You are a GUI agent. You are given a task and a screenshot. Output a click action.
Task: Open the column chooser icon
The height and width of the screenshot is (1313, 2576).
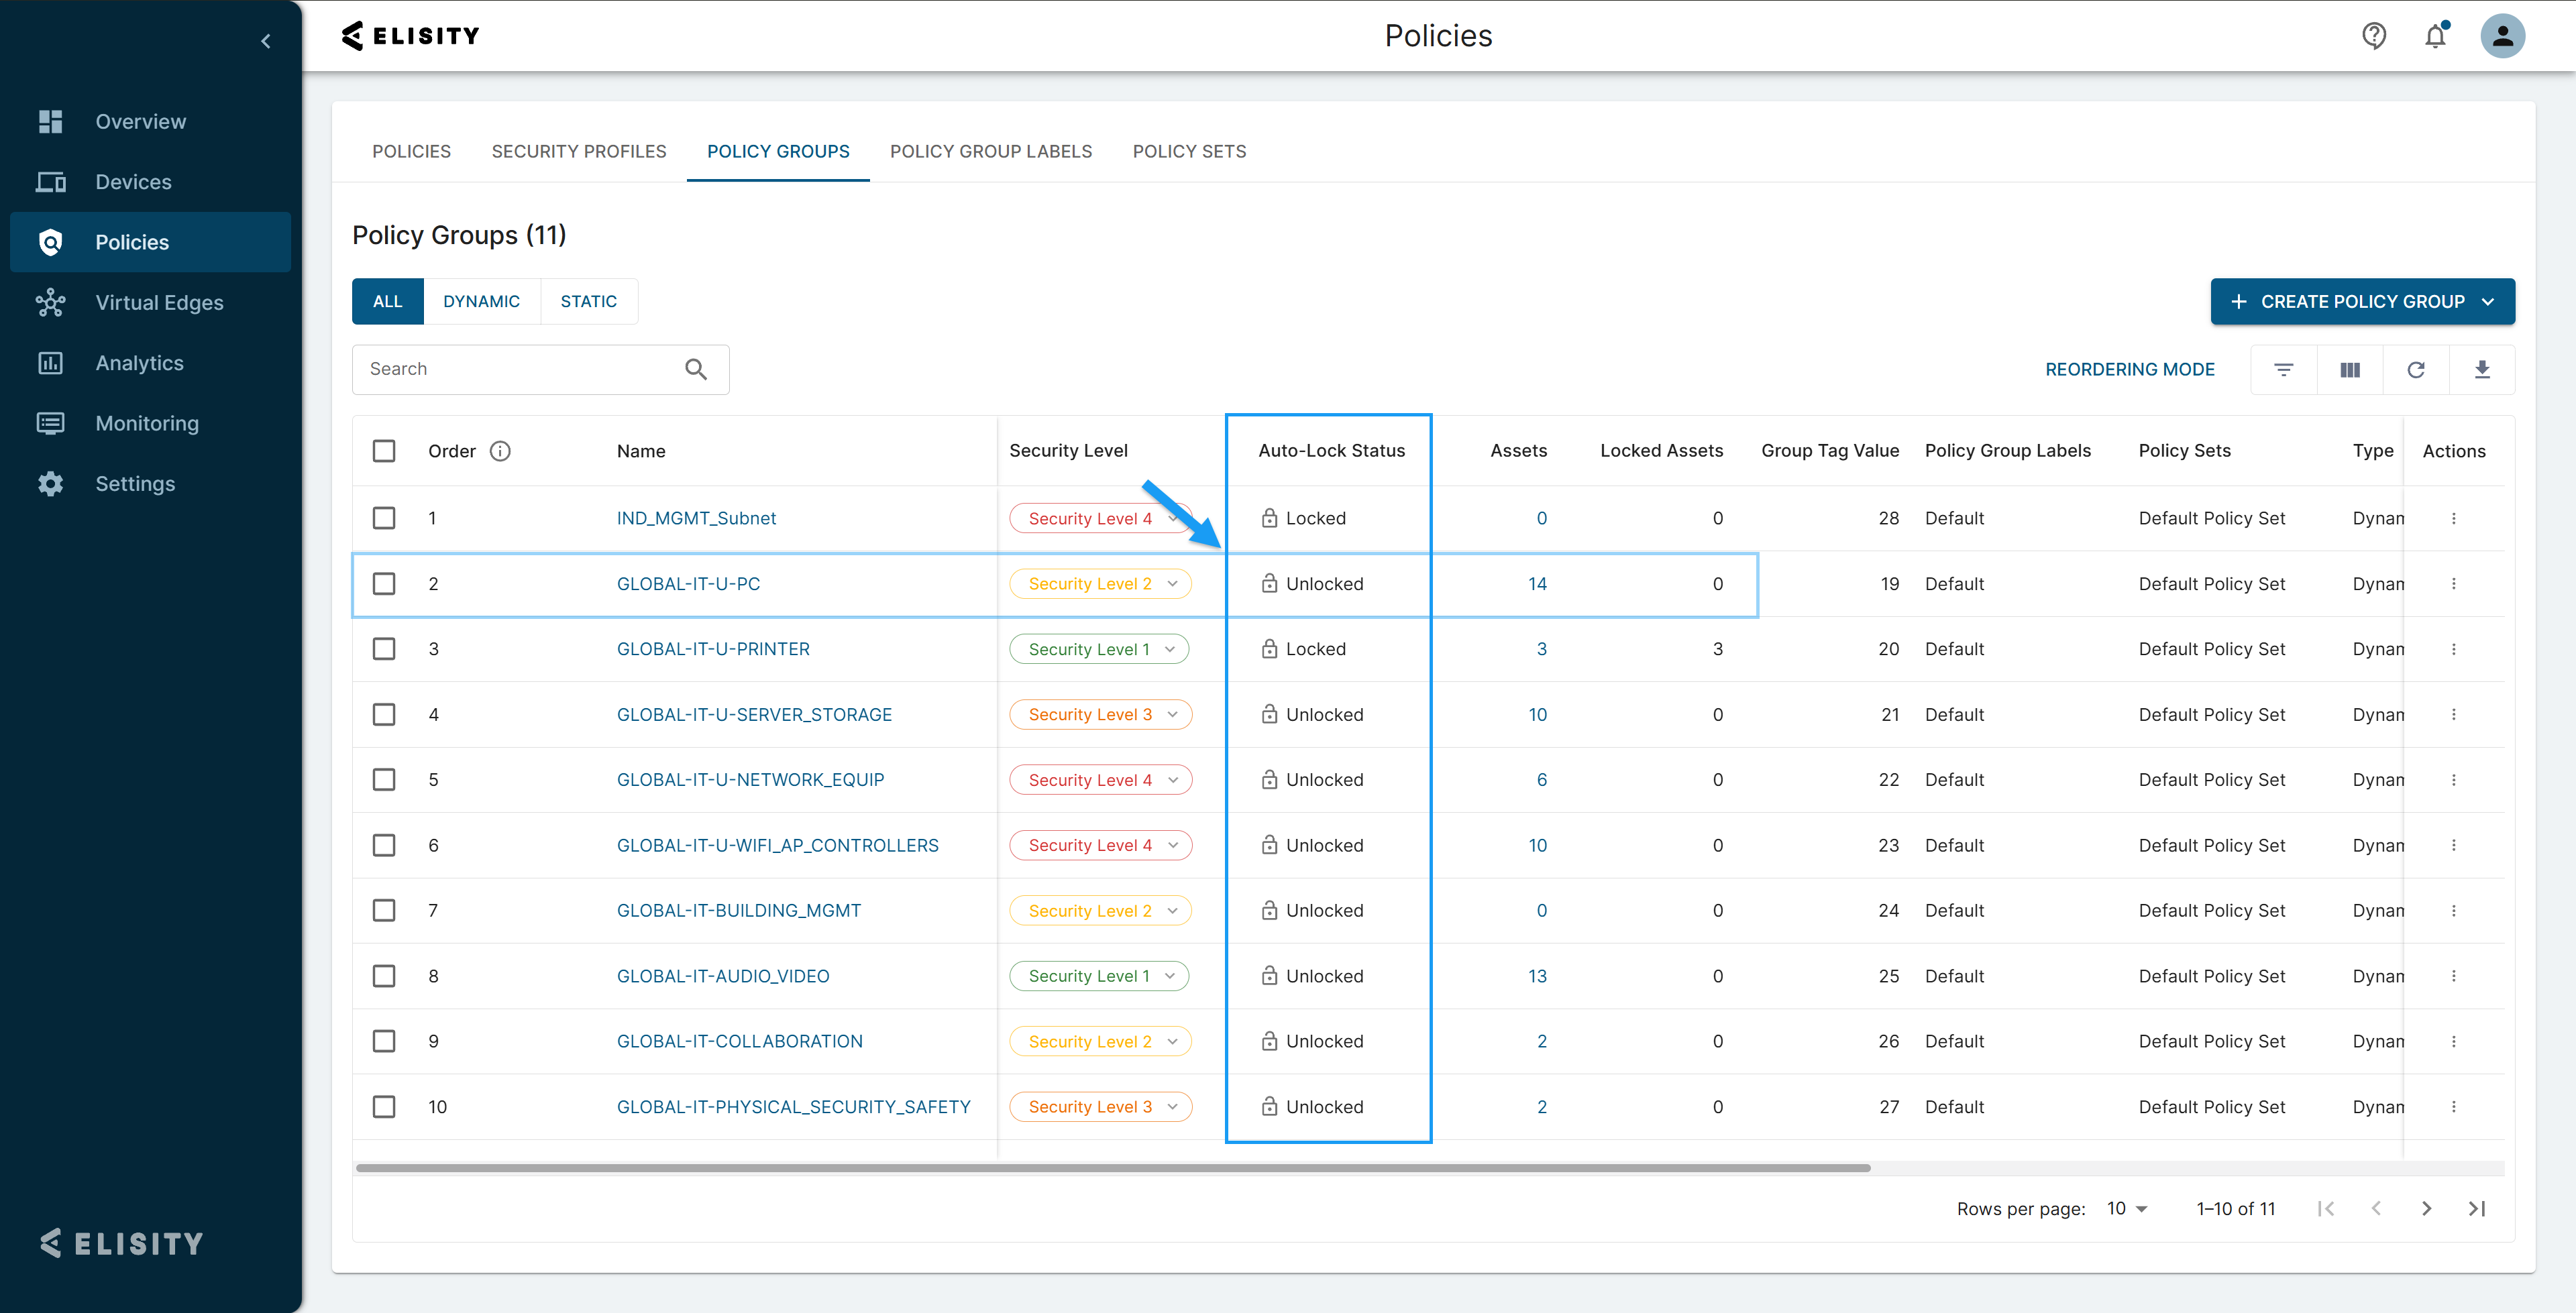point(2350,370)
